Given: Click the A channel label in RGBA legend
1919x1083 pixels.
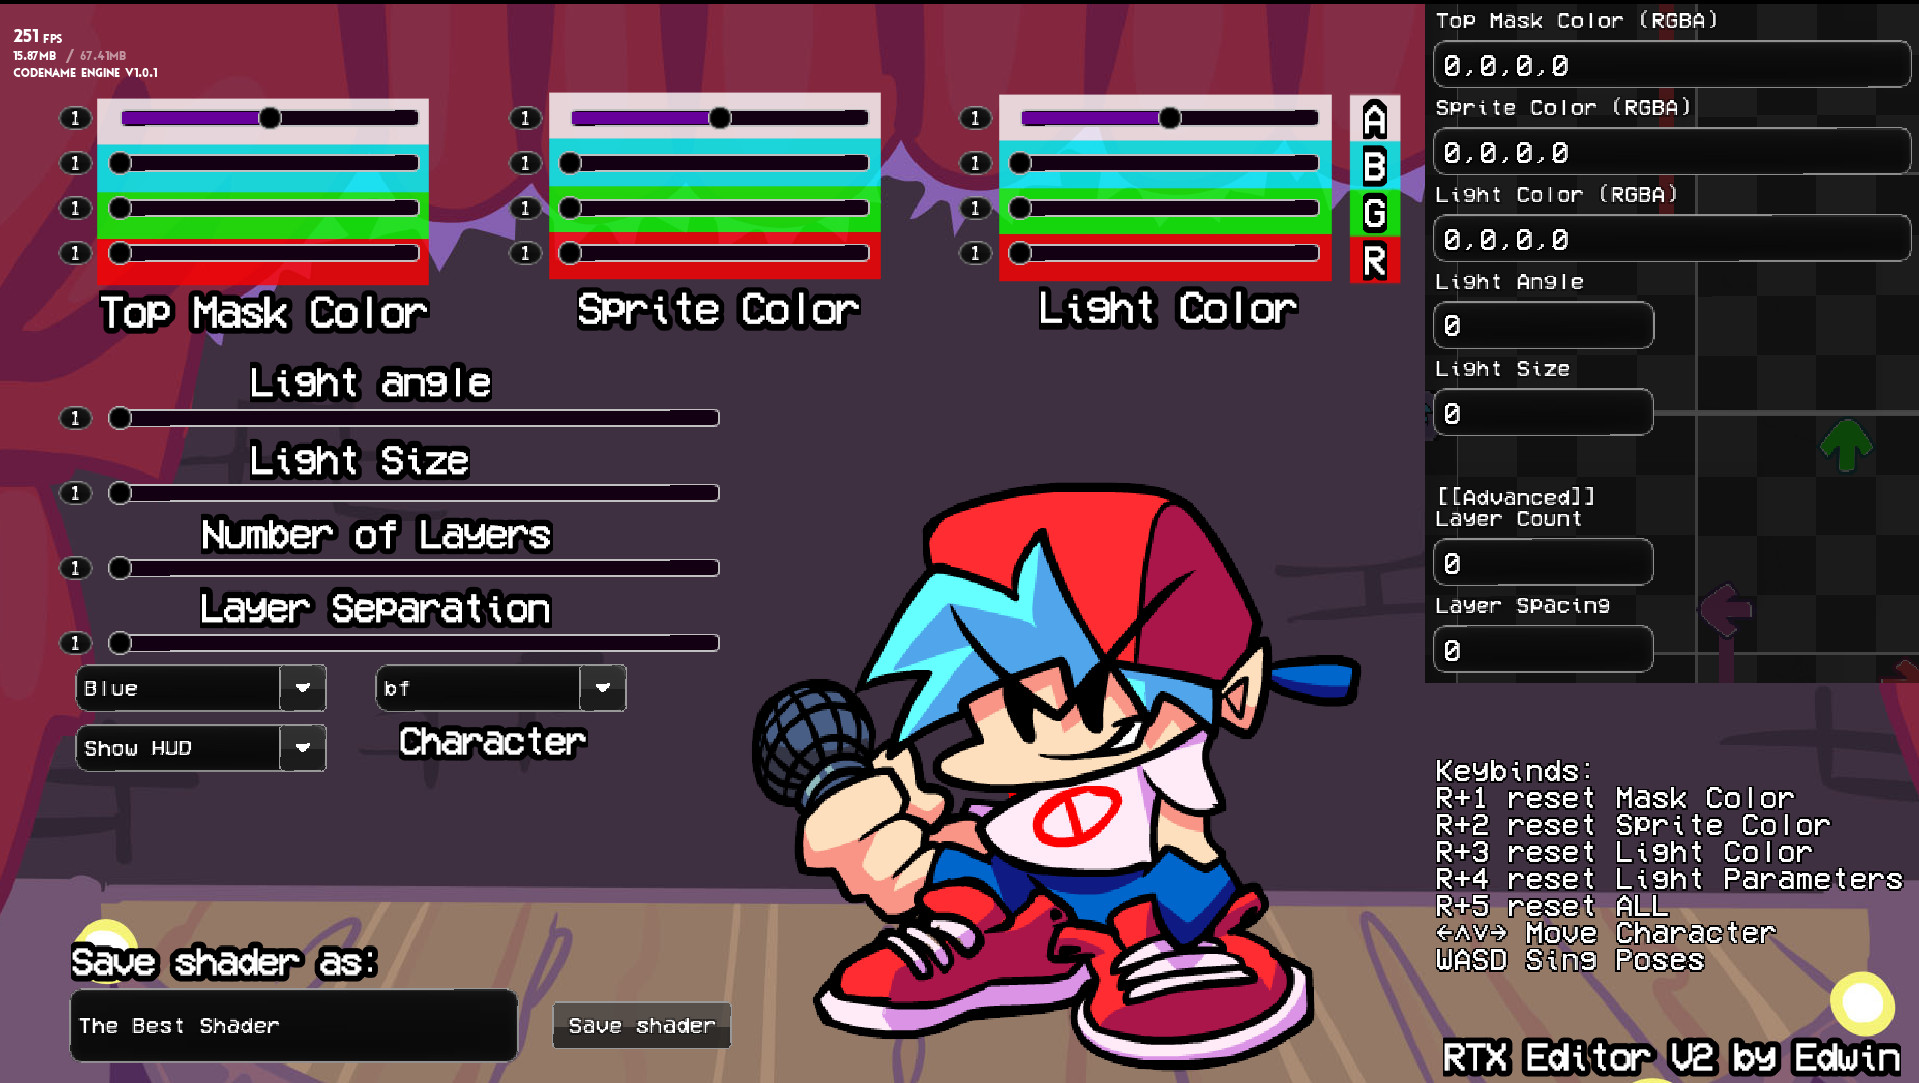Looking at the screenshot, I should 1375,120.
